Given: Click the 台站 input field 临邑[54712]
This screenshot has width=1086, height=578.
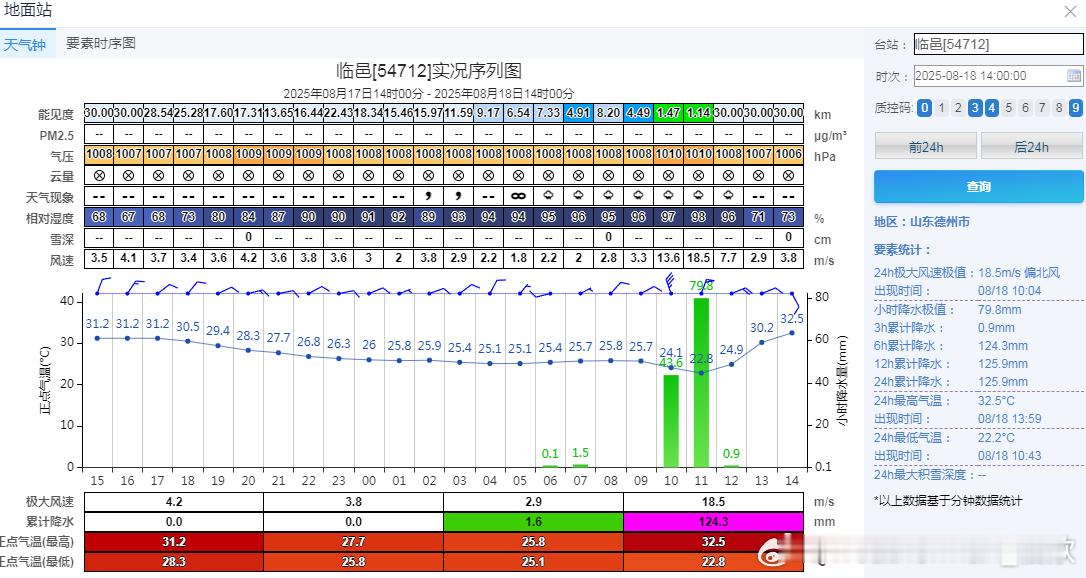Looking at the screenshot, I should pyautogui.click(x=998, y=44).
